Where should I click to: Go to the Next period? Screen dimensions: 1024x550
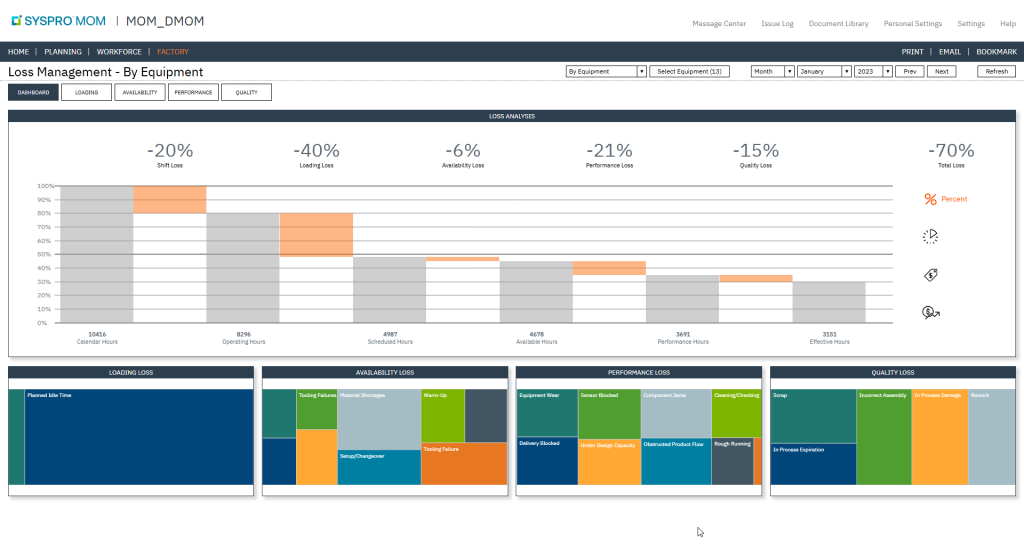tap(941, 71)
